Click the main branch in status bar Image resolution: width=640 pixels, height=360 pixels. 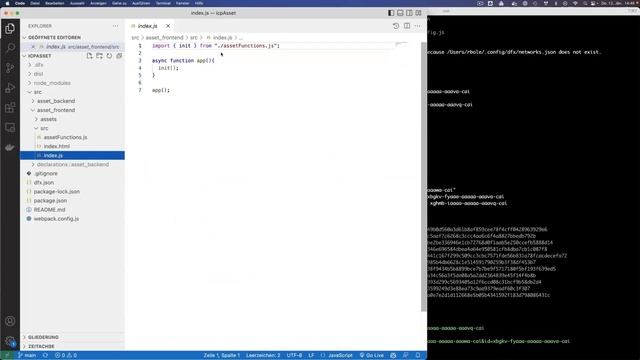point(27,356)
